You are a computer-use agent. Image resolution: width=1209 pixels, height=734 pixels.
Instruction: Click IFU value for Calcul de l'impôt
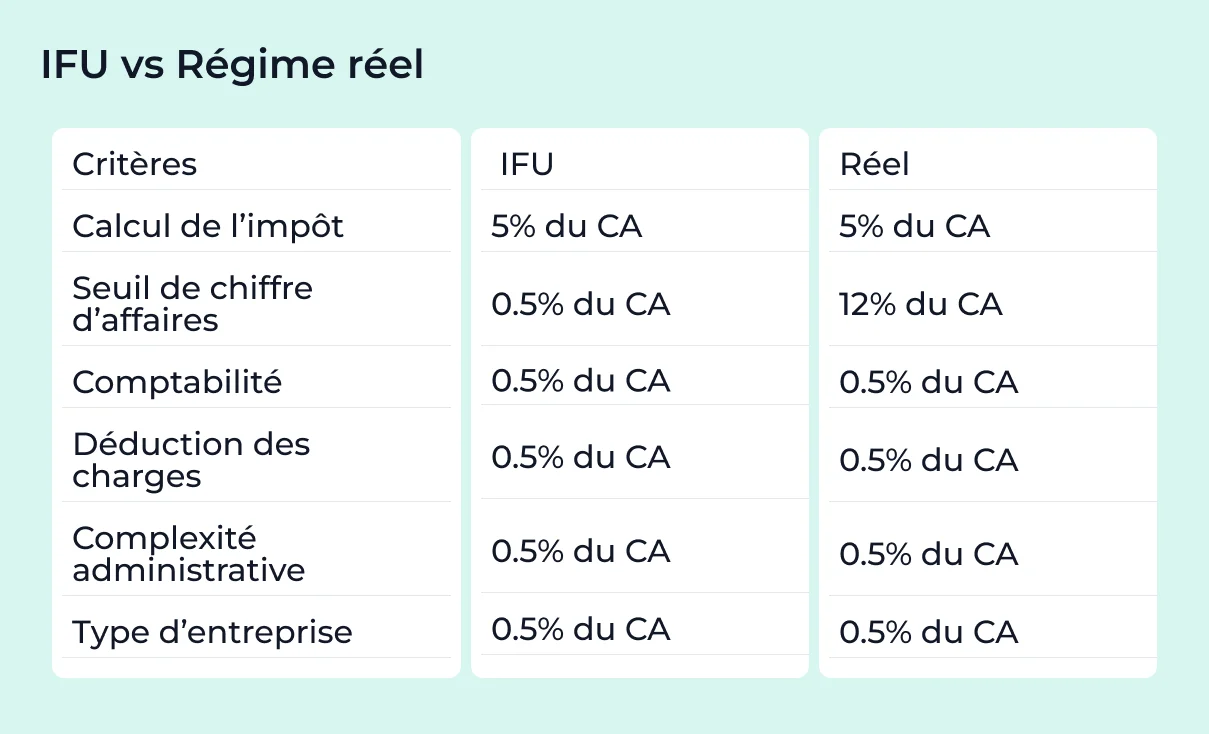[566, 226]
